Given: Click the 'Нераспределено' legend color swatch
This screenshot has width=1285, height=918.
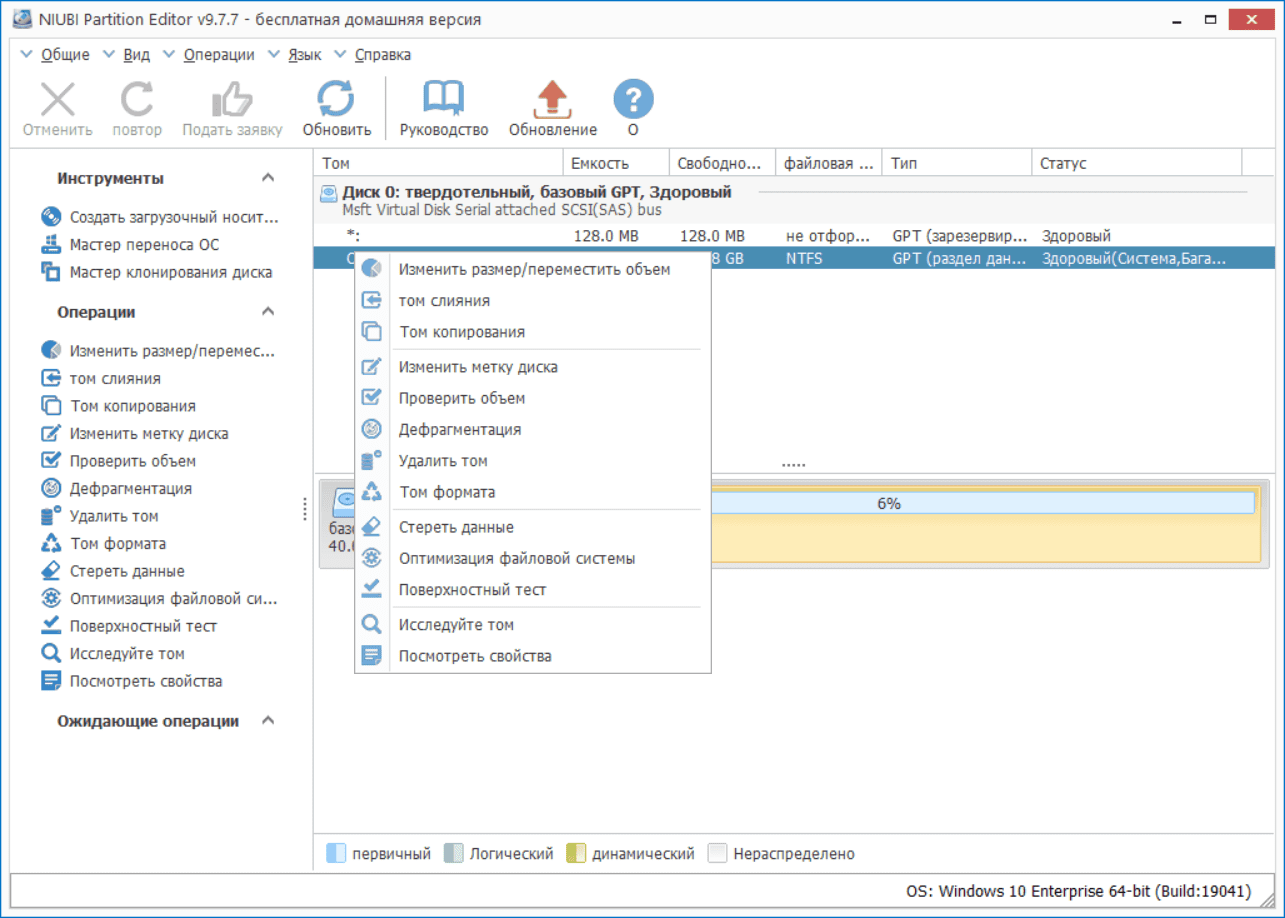Looking at the screenshot, I should 717,854.
